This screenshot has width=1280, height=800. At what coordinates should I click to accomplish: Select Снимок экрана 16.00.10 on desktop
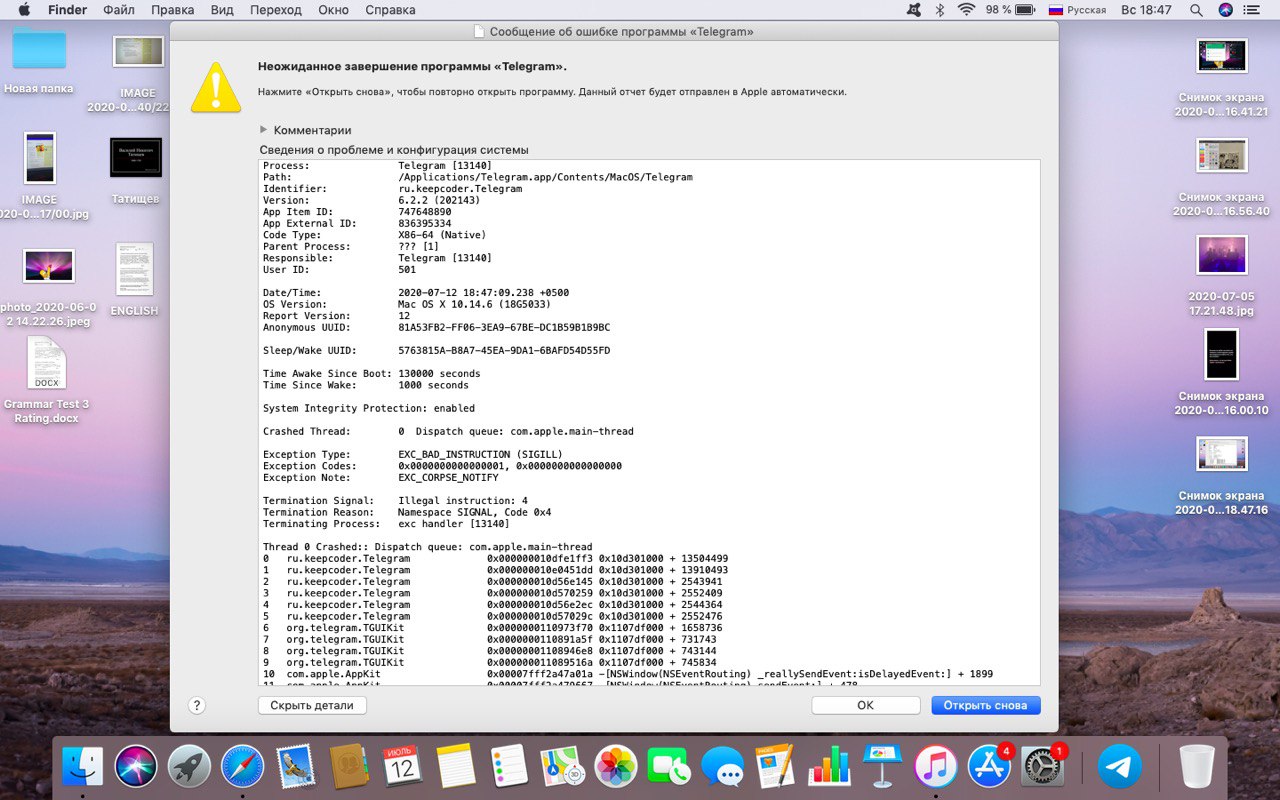1222,372
